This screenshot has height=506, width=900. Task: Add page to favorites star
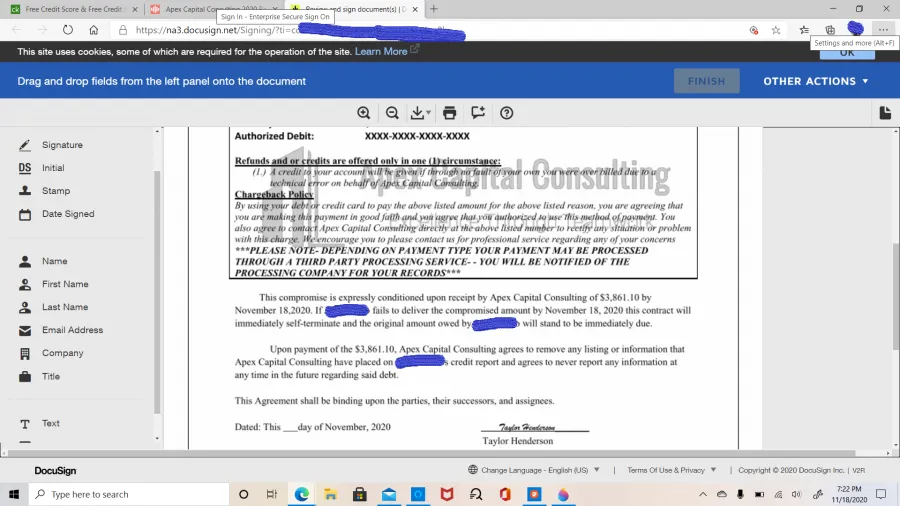point(775,30)
